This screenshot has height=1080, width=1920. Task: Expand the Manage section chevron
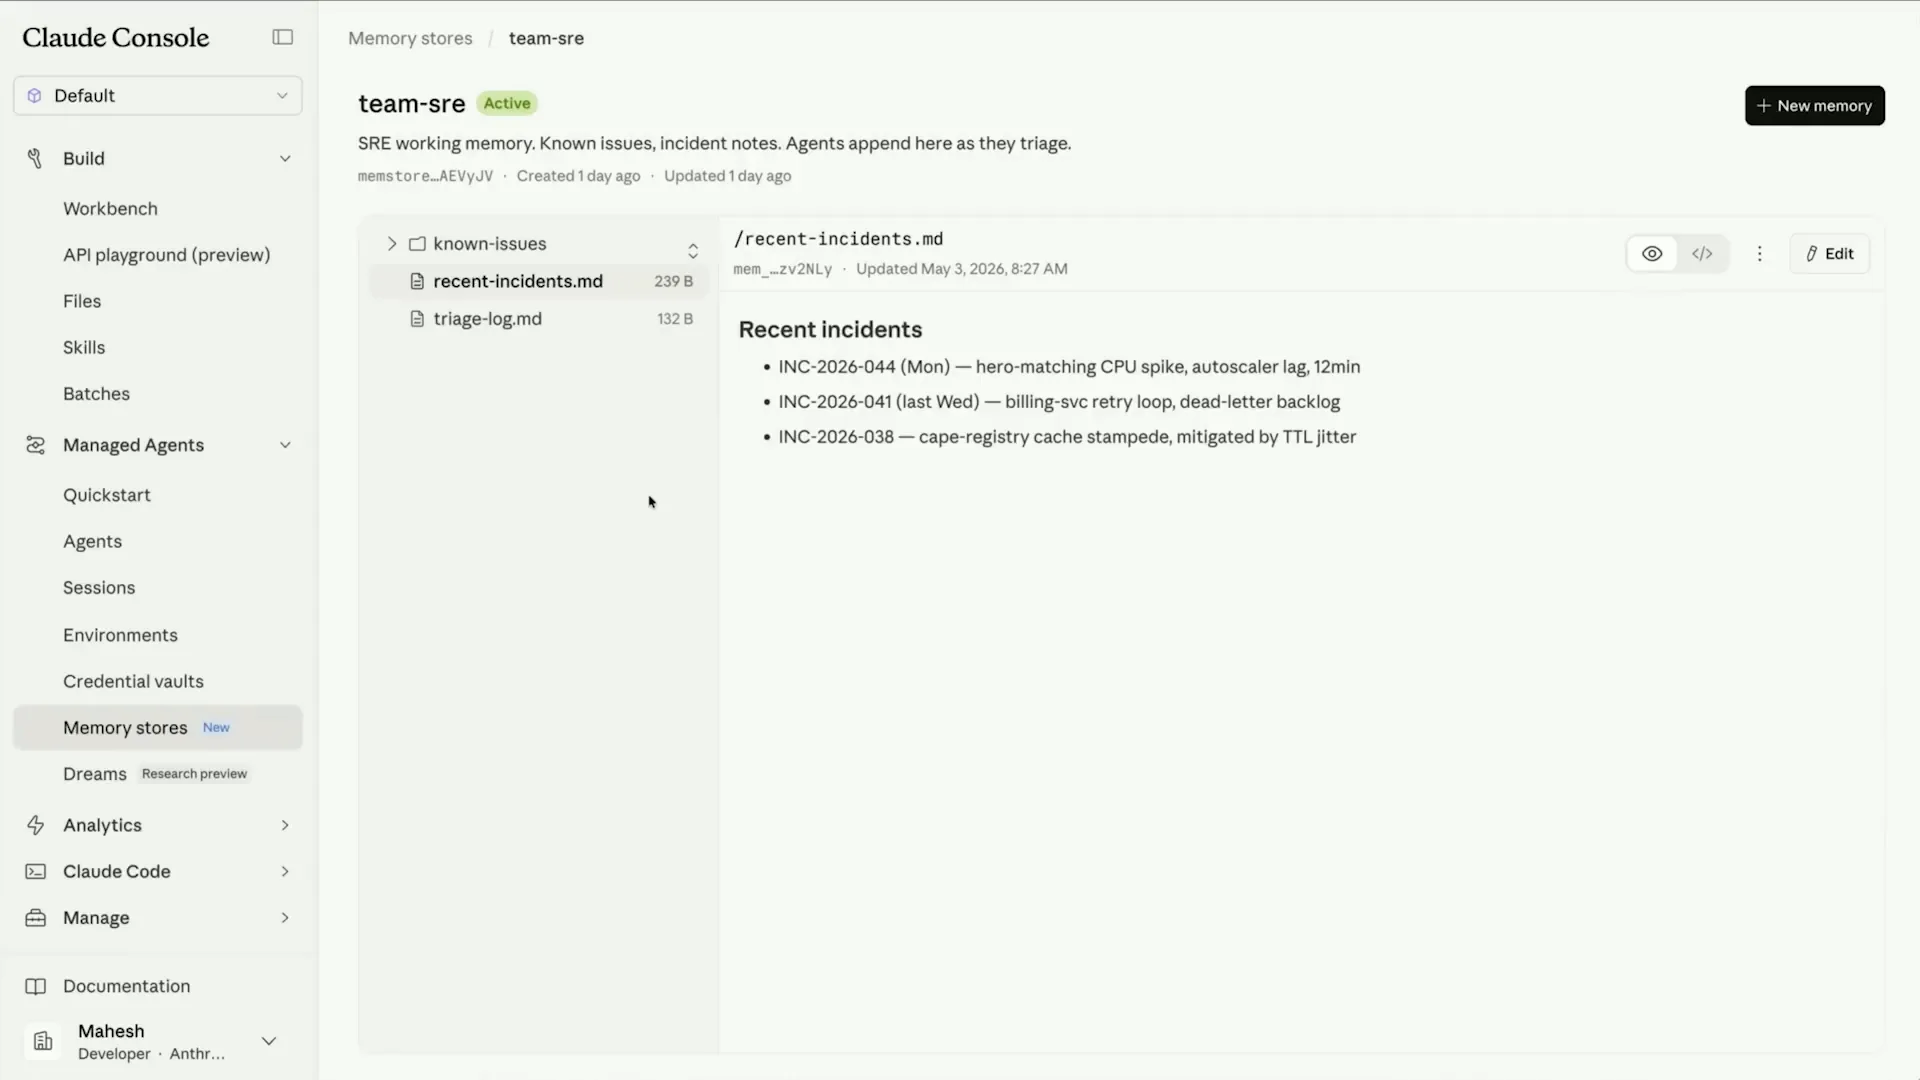pyautogui.click(x=285, y=917)
